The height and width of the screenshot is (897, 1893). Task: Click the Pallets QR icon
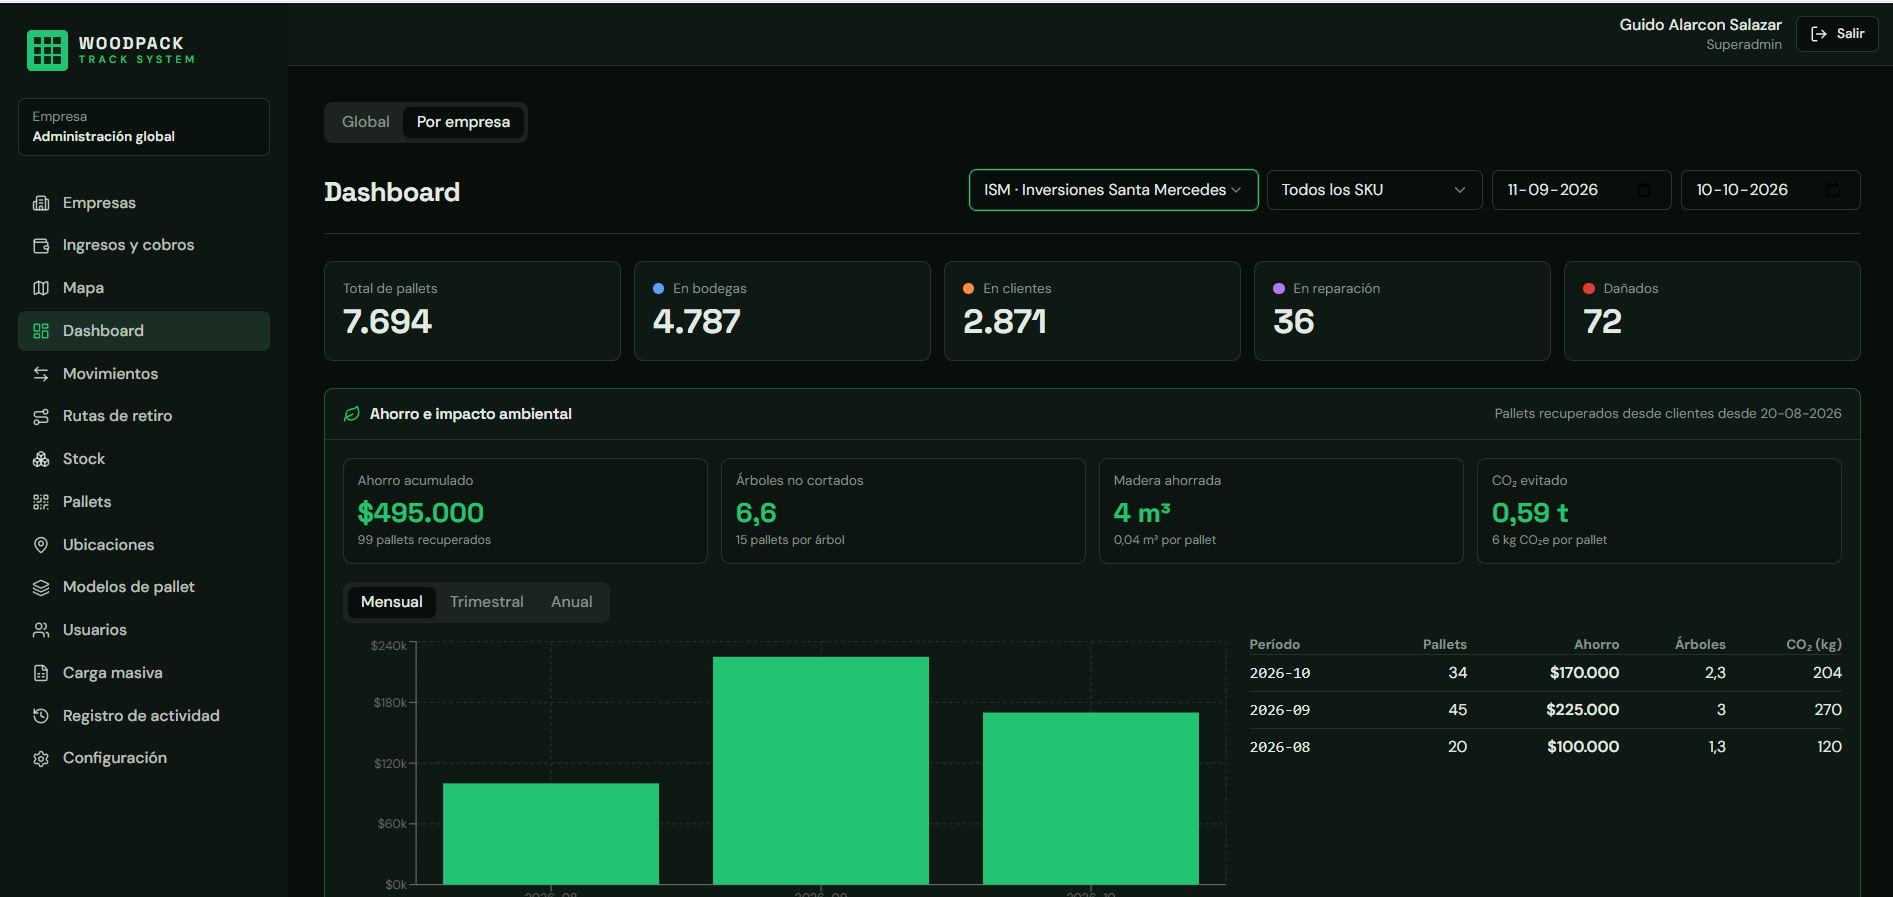(x=41, y=502)
